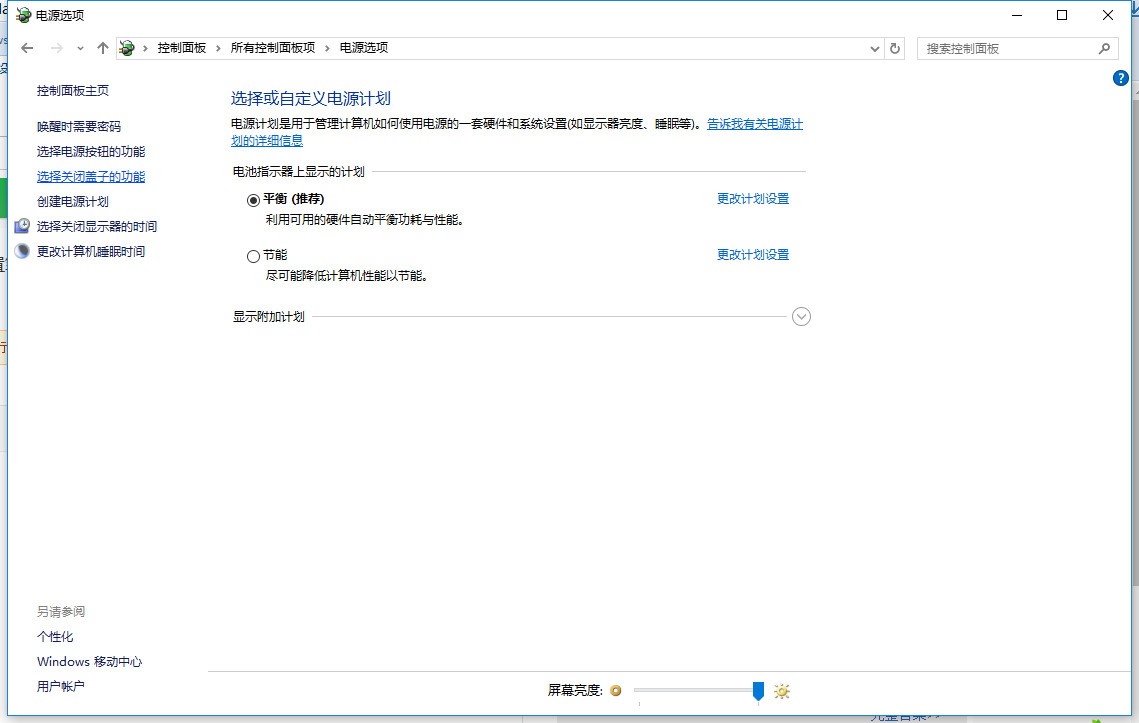
Task: Click the low brightness icon
Action: click(616, 691)
